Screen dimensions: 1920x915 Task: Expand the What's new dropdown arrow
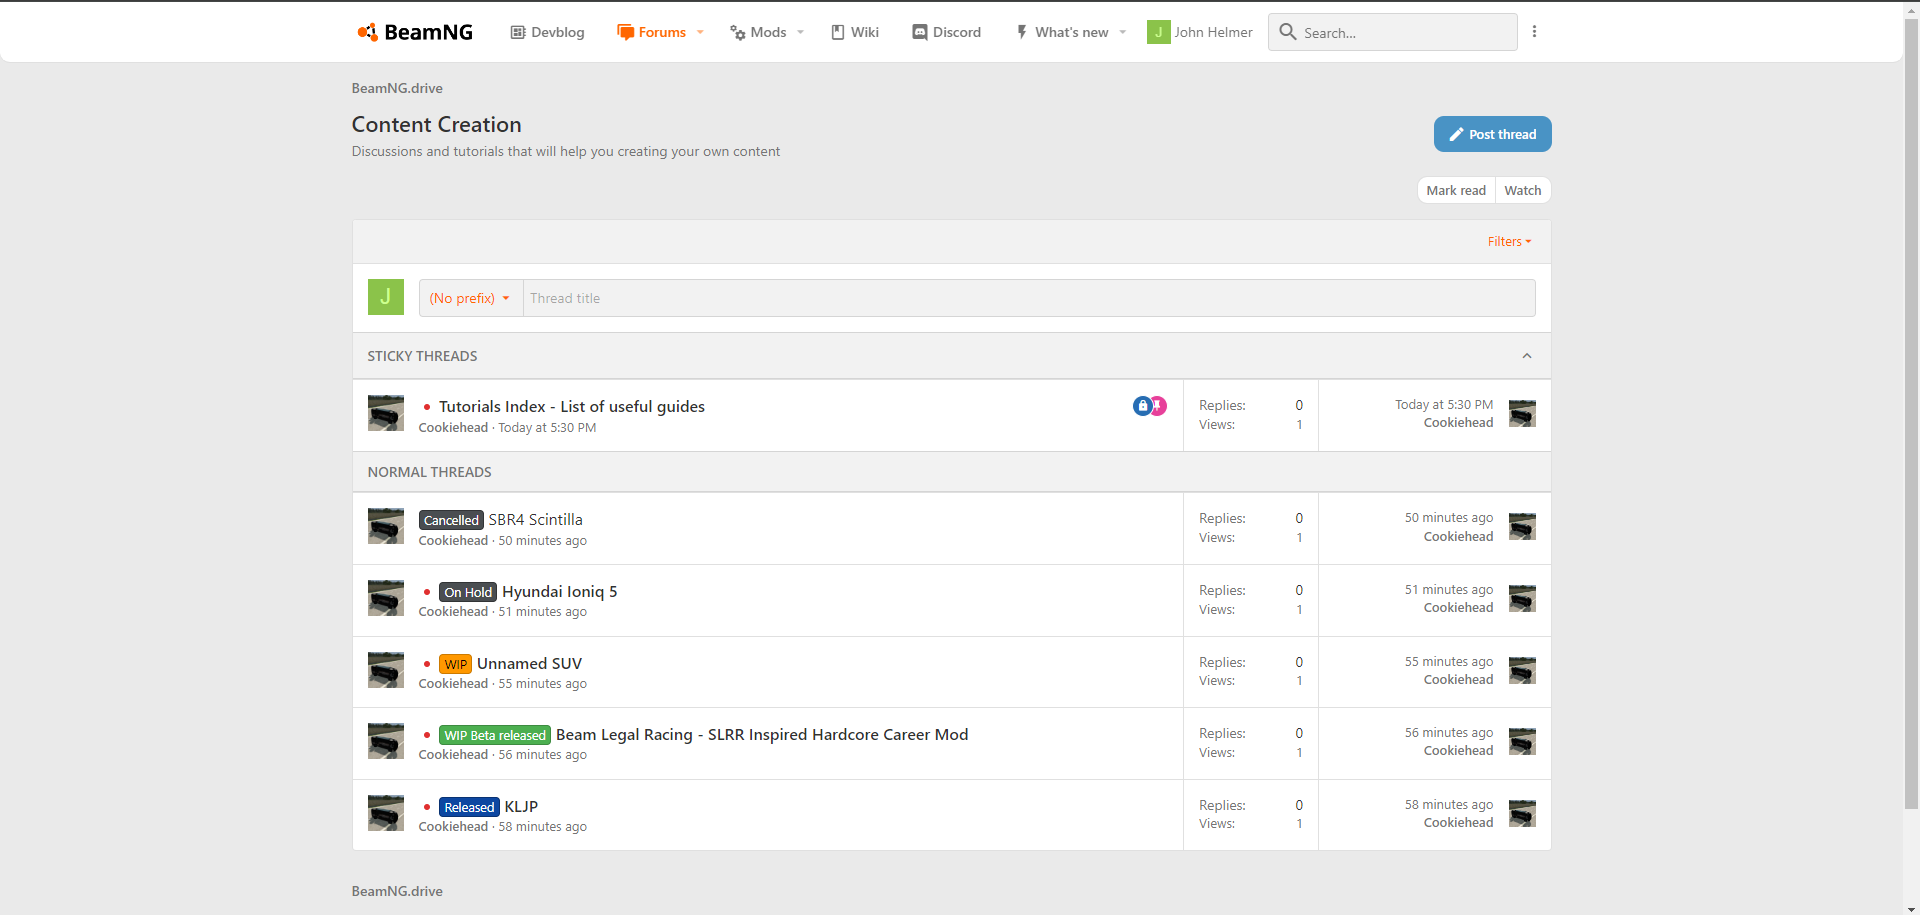tap(1123, 32)
